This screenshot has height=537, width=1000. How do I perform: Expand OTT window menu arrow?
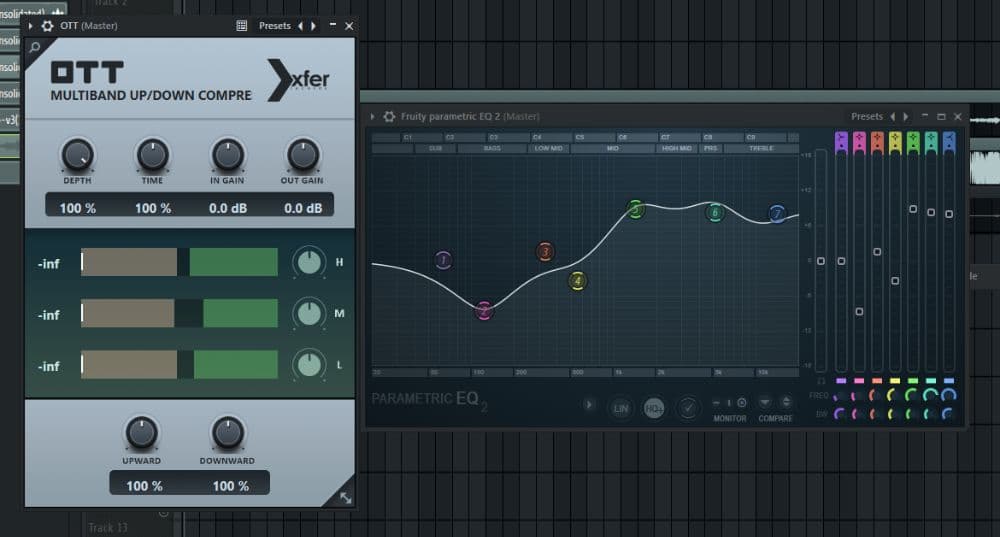tap(31, 26)
